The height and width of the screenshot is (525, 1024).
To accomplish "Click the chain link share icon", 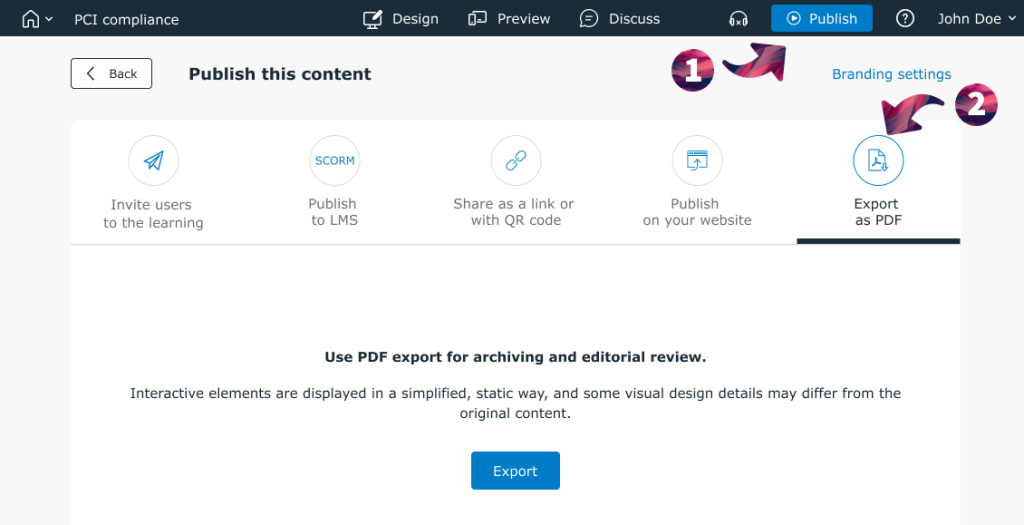I will tap(515, 161).
